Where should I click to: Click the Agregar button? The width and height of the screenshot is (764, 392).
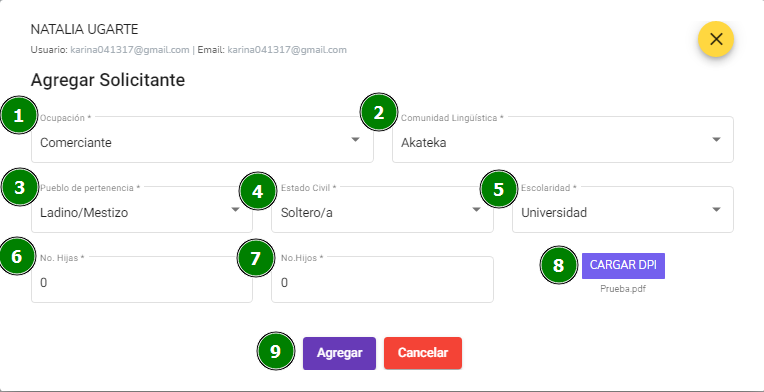coord(339,353)
